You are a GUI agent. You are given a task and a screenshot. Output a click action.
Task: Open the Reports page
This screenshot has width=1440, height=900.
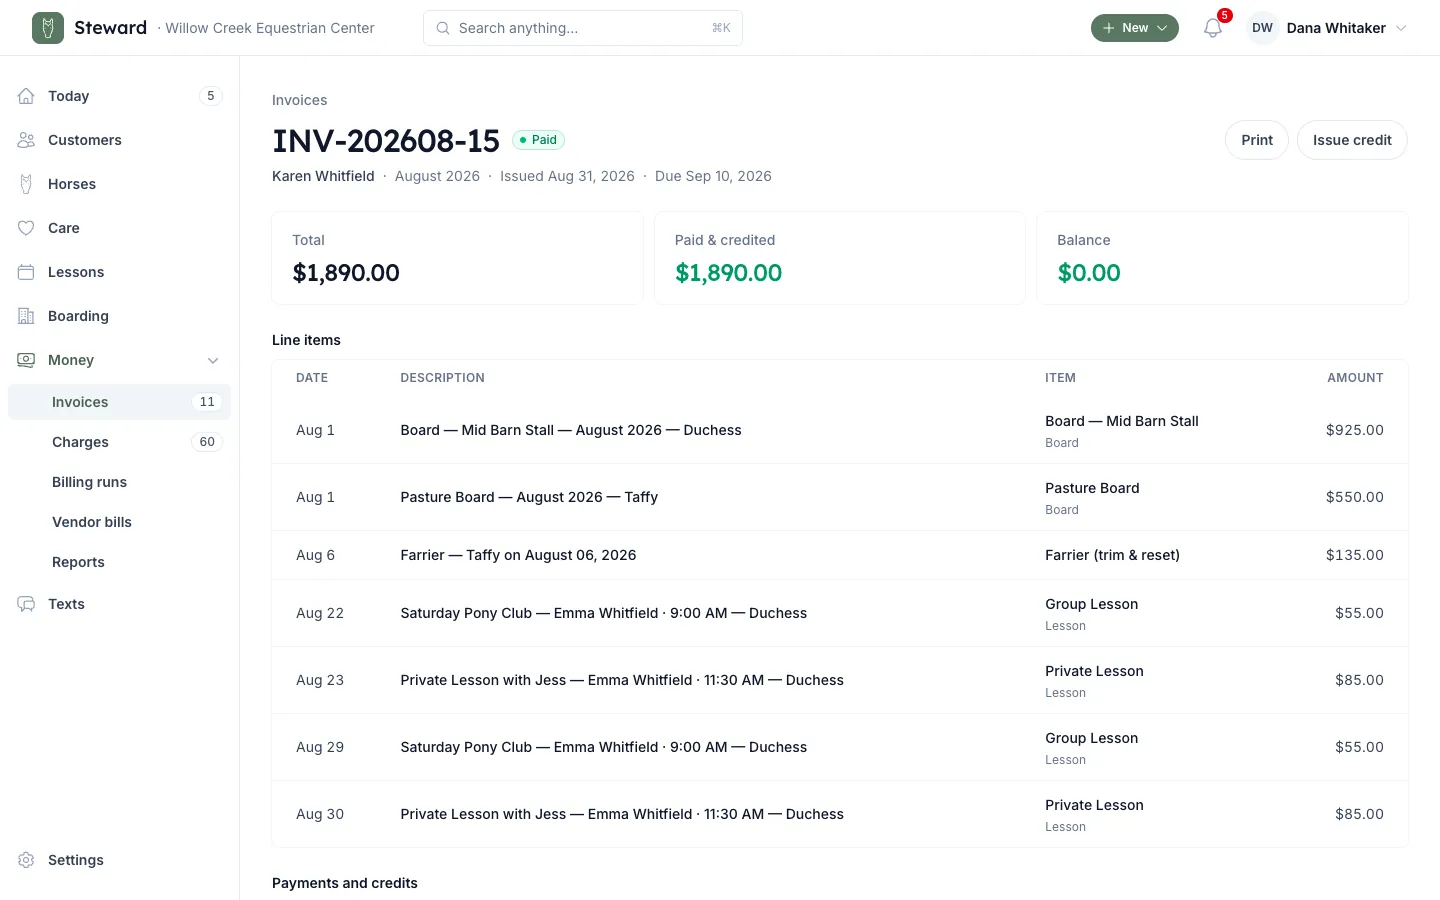(x=120, y=562)
